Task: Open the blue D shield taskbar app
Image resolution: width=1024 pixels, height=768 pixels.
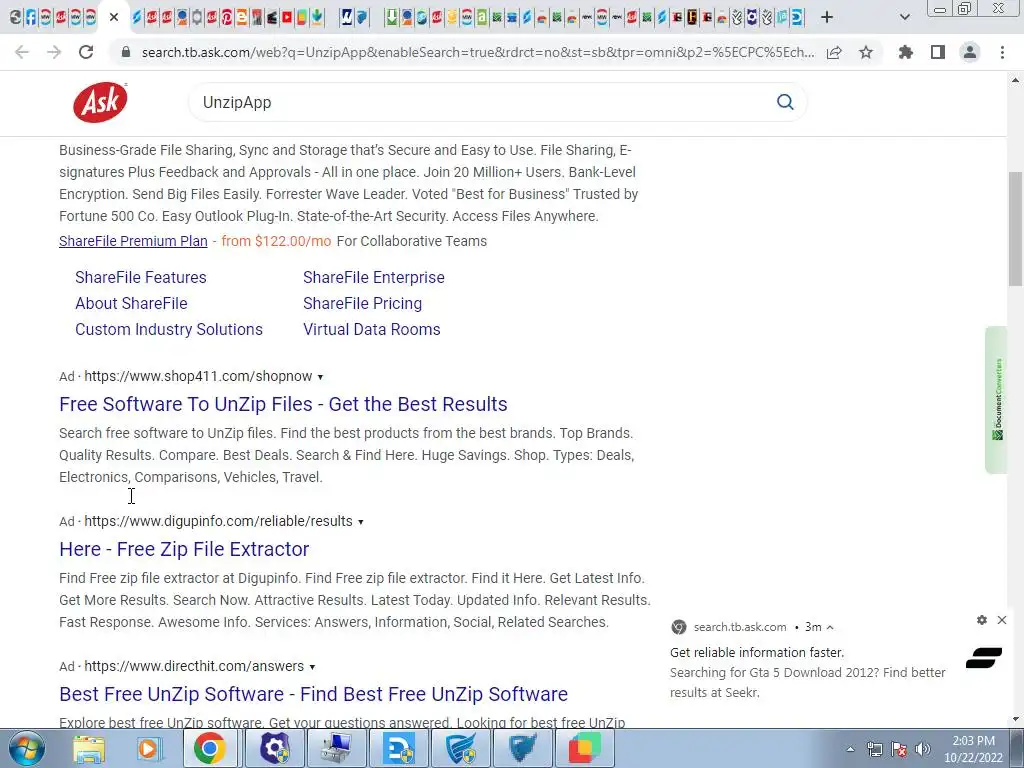Action: (x=399, y=748)
